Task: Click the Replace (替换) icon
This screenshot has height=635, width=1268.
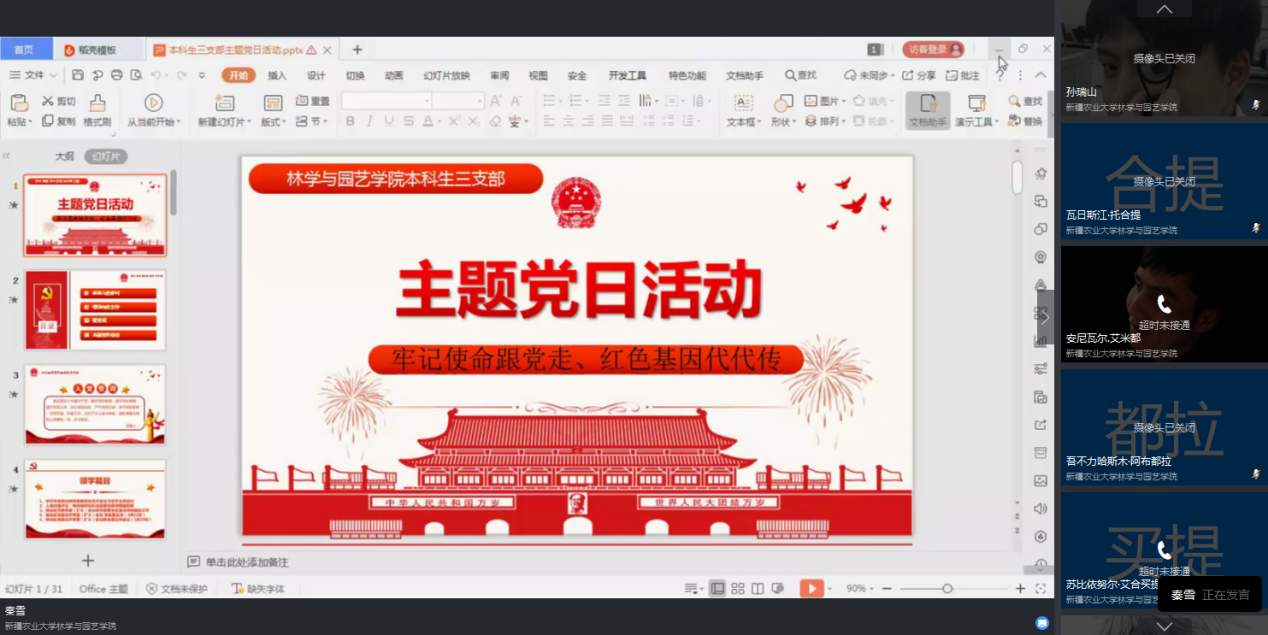Action: tap(1026, 122)
